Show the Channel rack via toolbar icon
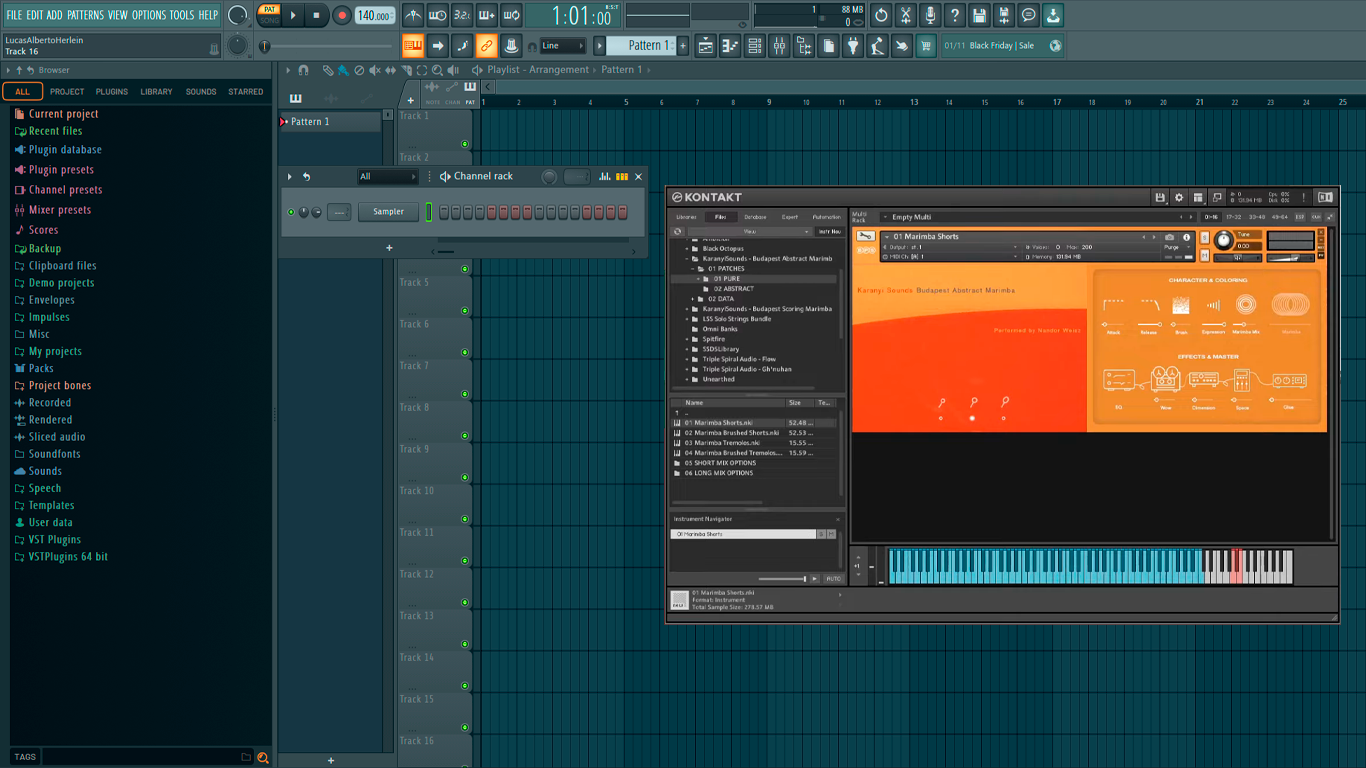The image size is (1366, 768). coord(755,46)
